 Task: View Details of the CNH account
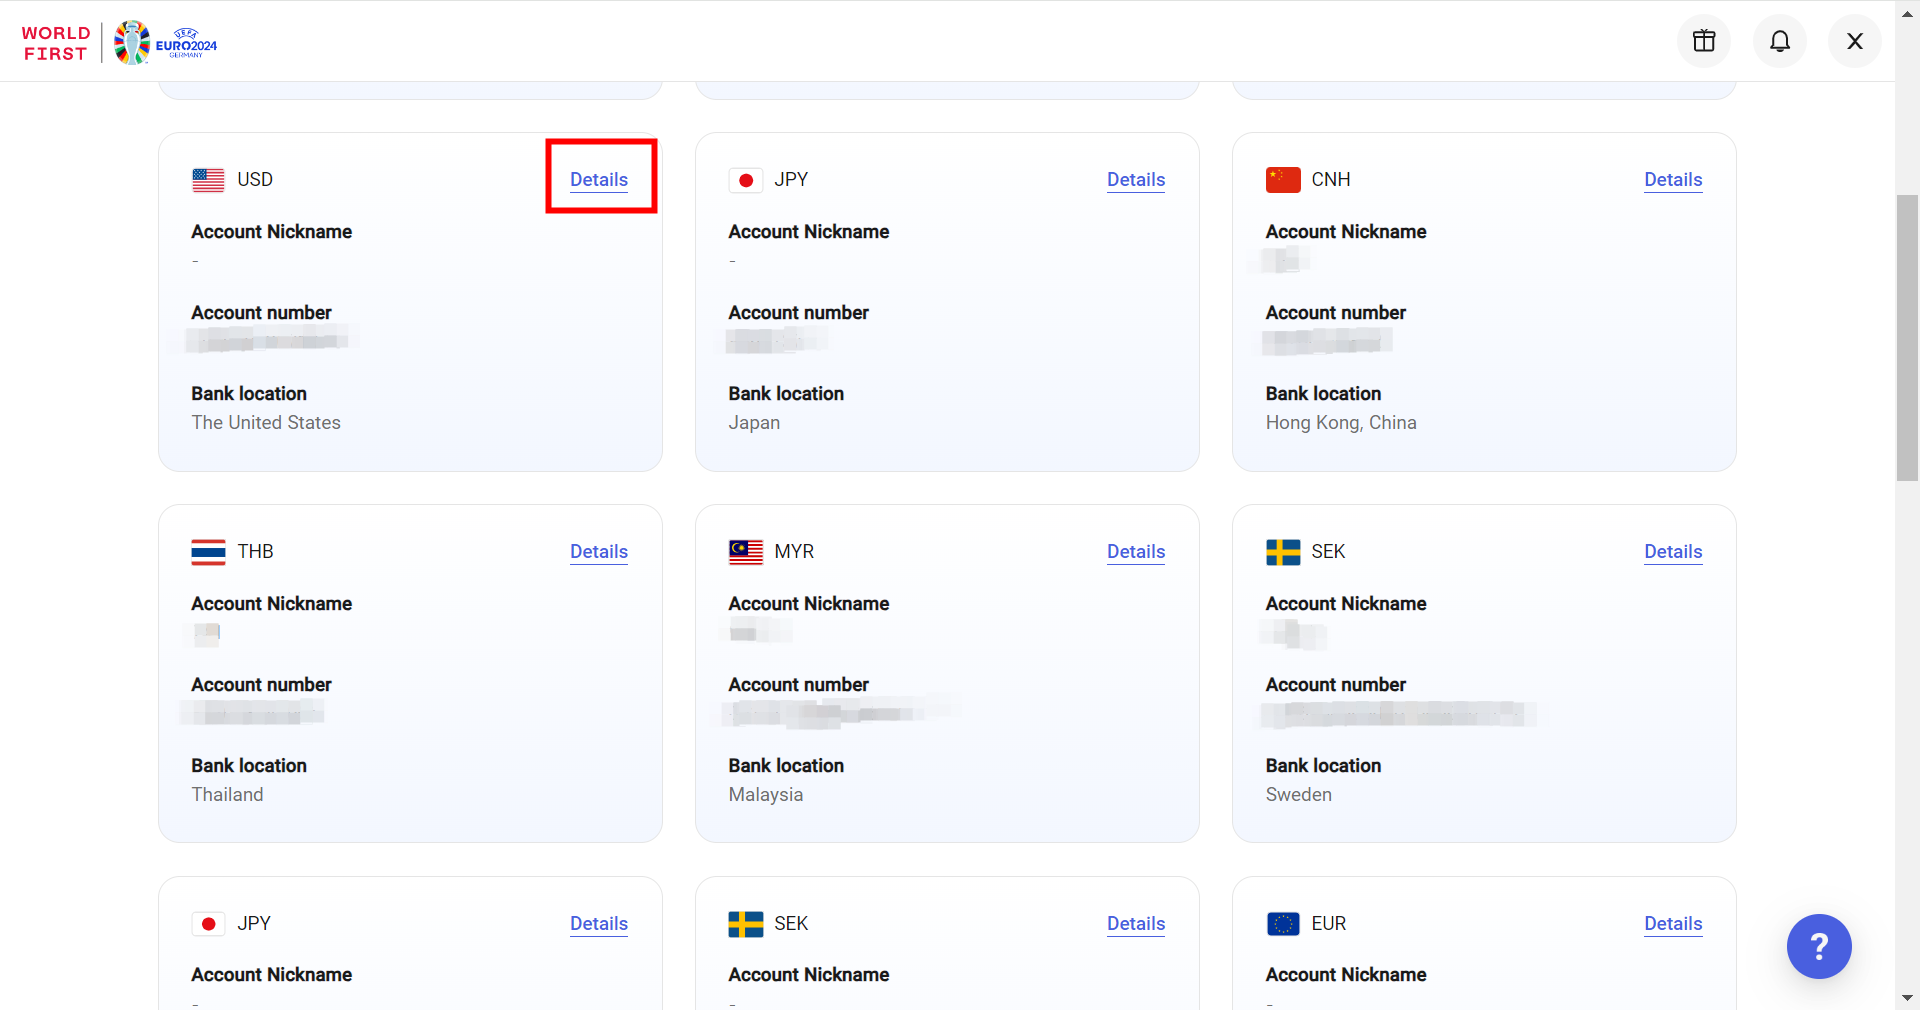tap(1672, 180)
